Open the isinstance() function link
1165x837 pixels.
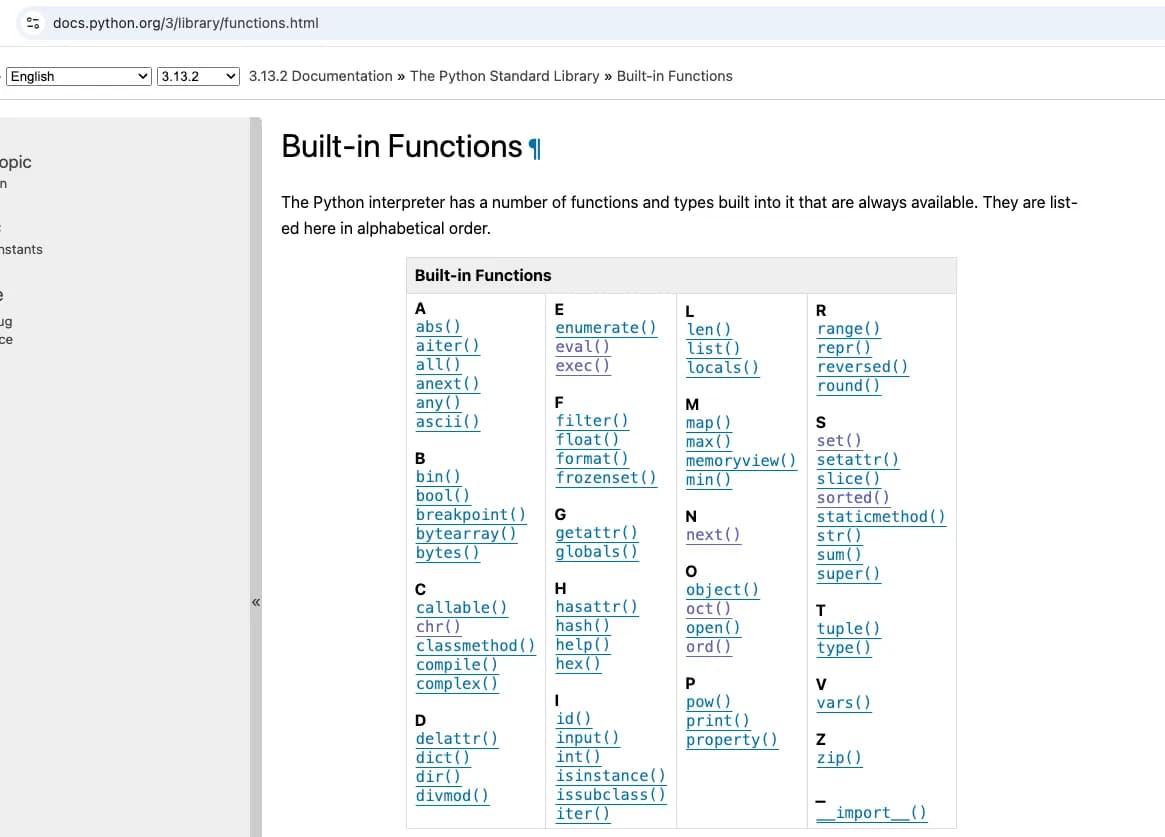click(x=611, y=775)
